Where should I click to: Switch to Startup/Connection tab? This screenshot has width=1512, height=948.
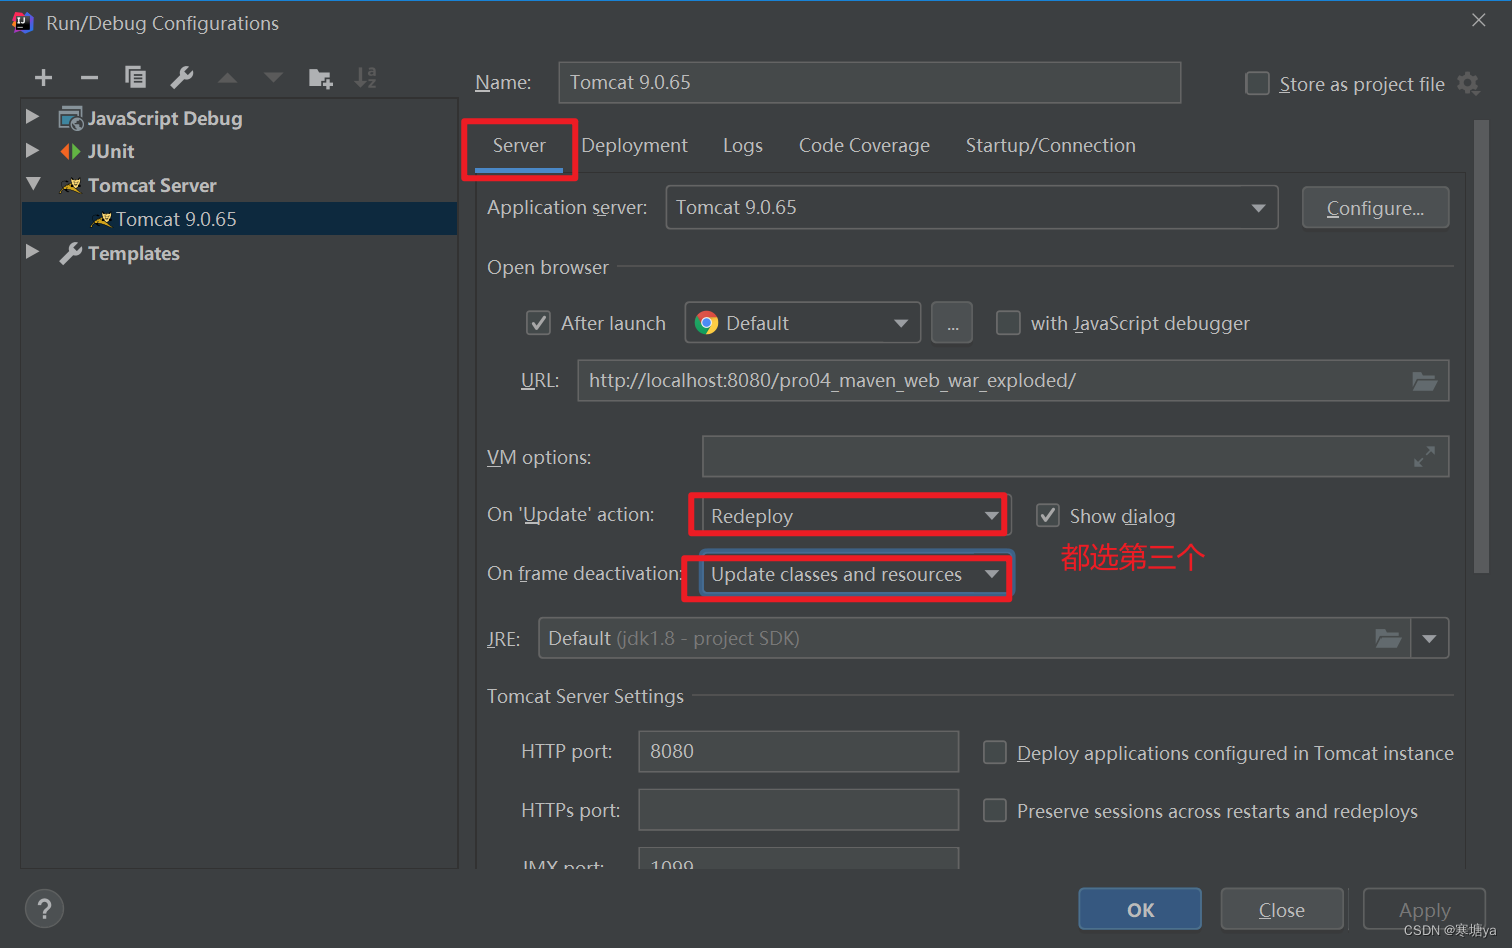(1050, 146)
